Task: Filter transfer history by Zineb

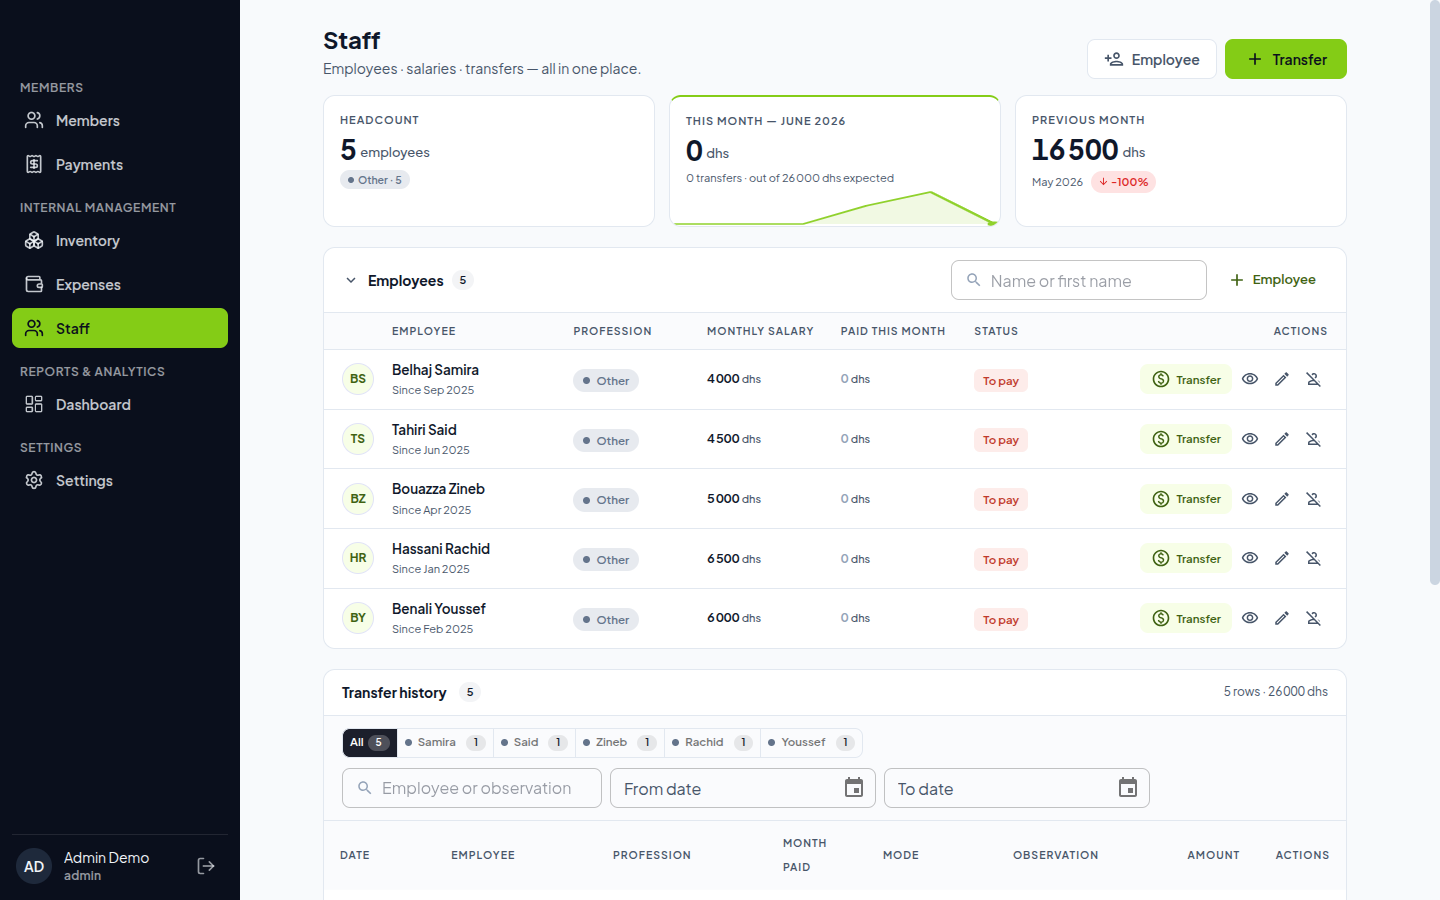Action: (x=620, y=742)
